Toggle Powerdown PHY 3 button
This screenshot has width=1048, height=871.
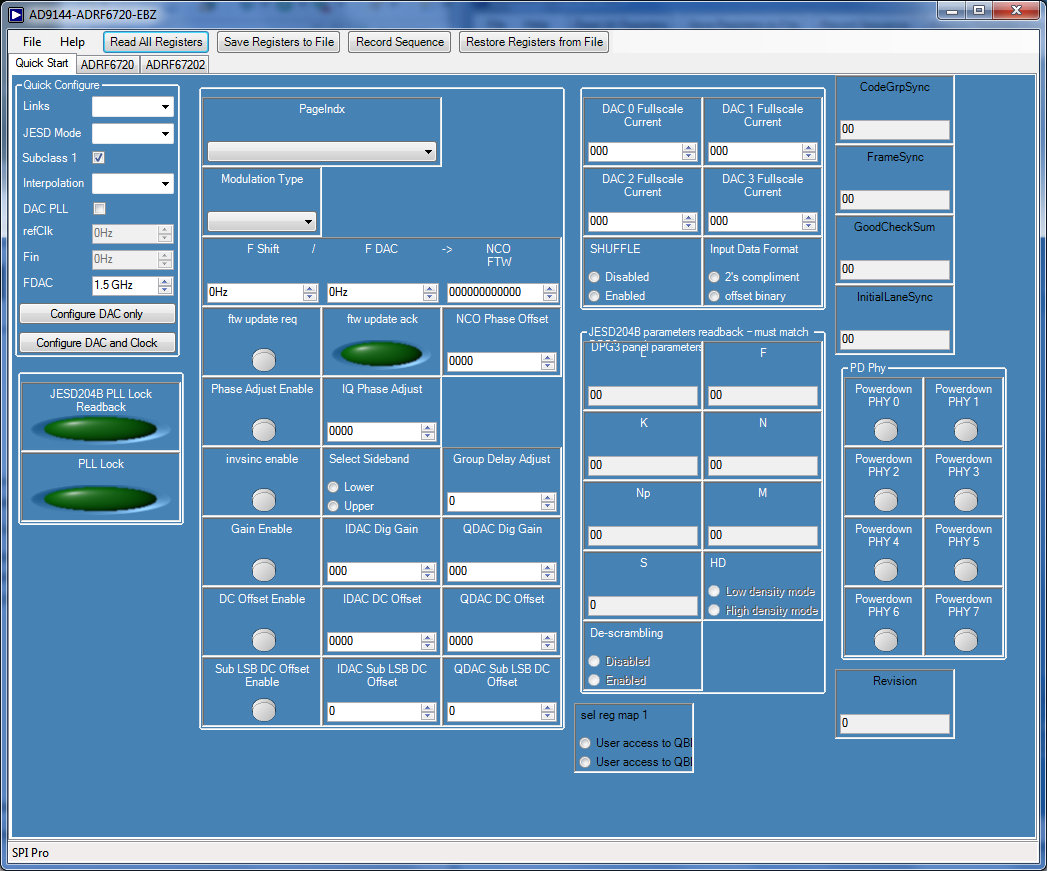(x=966, y=500)
